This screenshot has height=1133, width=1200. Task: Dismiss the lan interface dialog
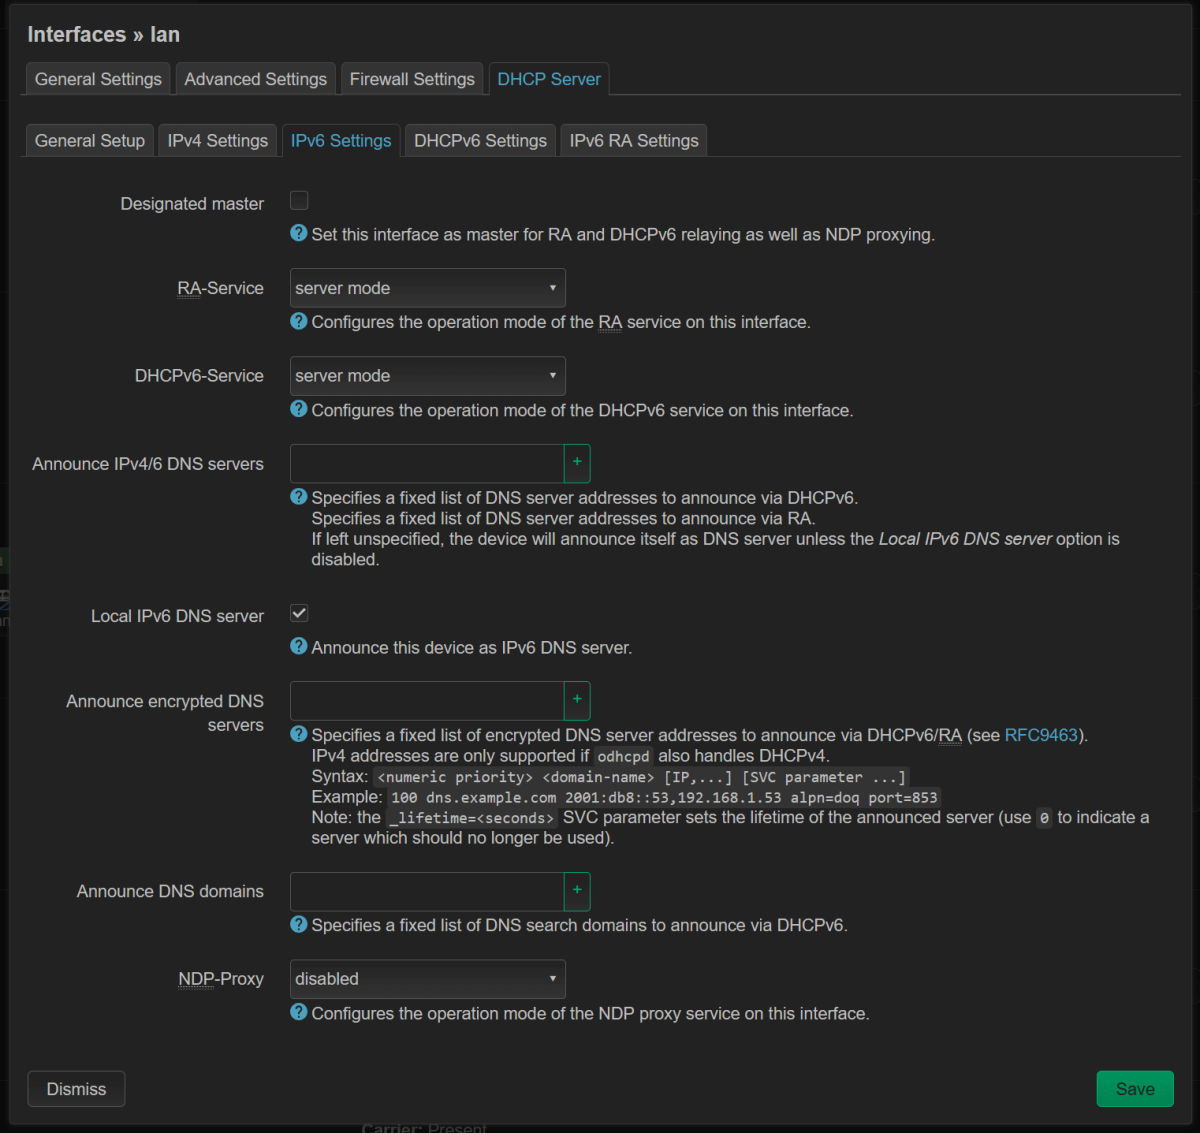point(76,1089)
